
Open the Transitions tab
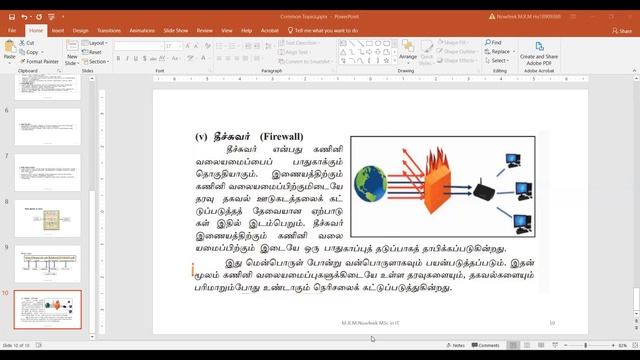[109, 31]
